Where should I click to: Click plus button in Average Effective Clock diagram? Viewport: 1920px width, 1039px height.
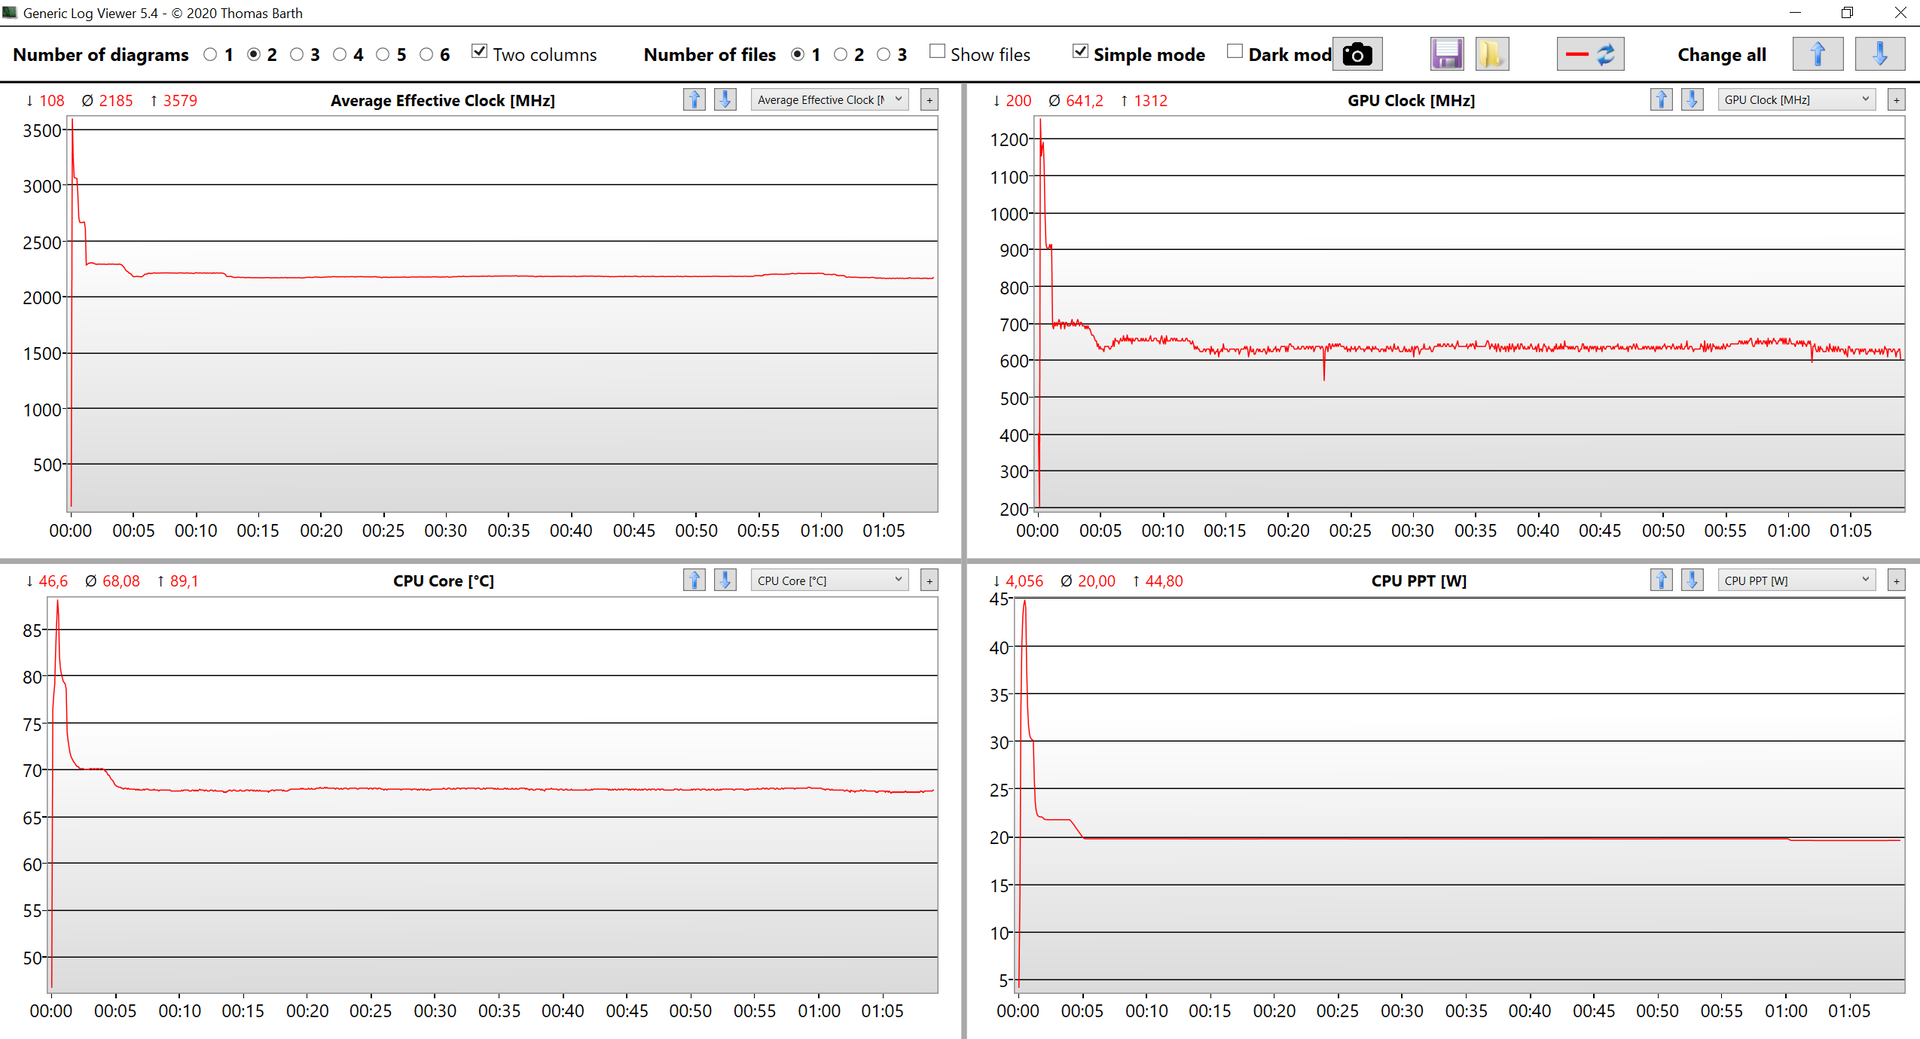click(x=929, y=100)
